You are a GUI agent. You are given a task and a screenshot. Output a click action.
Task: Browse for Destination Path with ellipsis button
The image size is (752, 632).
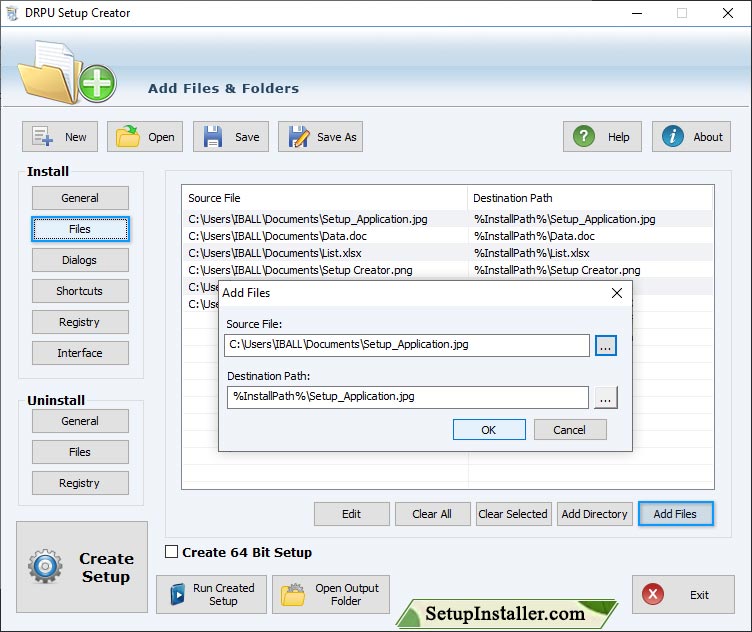[x=606, y=398]
